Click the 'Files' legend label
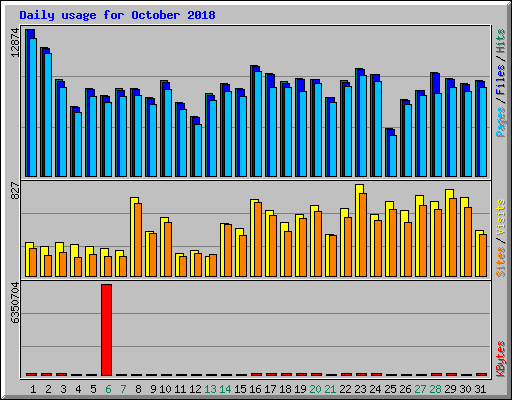Image resolution: width=512 pixels, height=400 pixels. [x=500, y=79]
